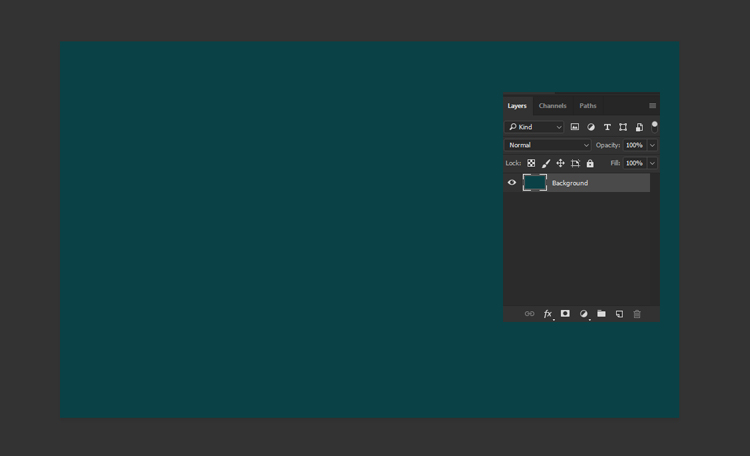Add a layer mask

tap(565, 314)
